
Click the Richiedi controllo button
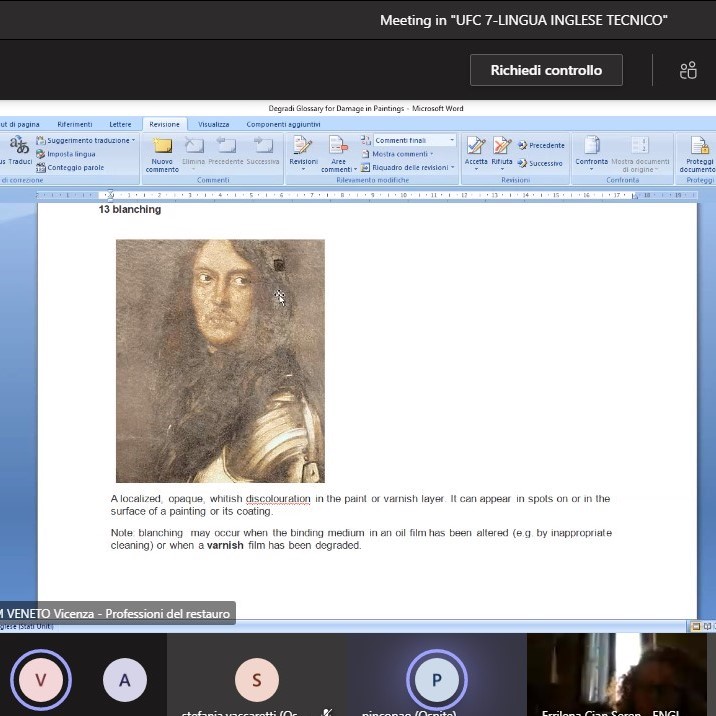tap(546, 70)
